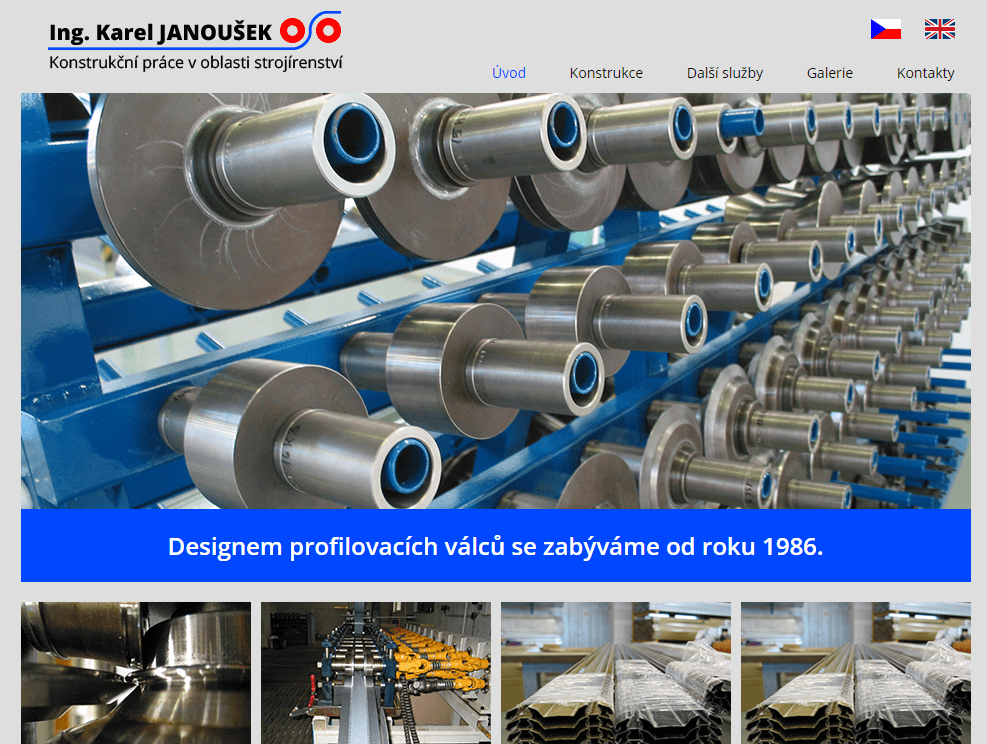Open the fourth thumbnail of wrapped profiles
The image size is (987, 744).
tap(855, 673)
